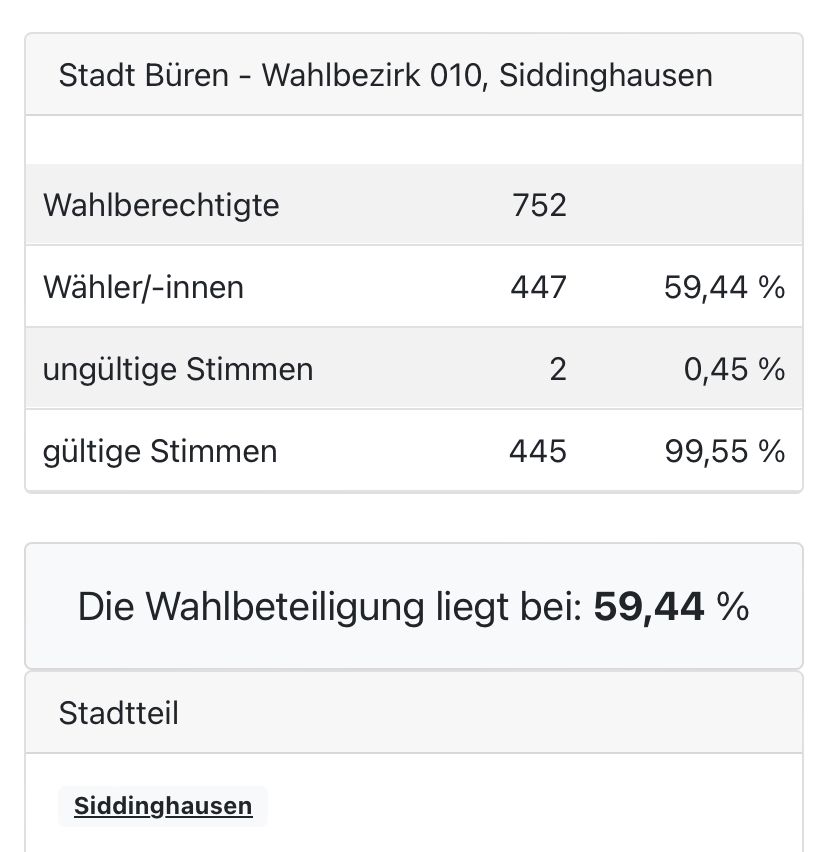The image size is (828, 852).
Task: Click the blank row above Wahlberechtigte
Action: (x=413, y=140)
